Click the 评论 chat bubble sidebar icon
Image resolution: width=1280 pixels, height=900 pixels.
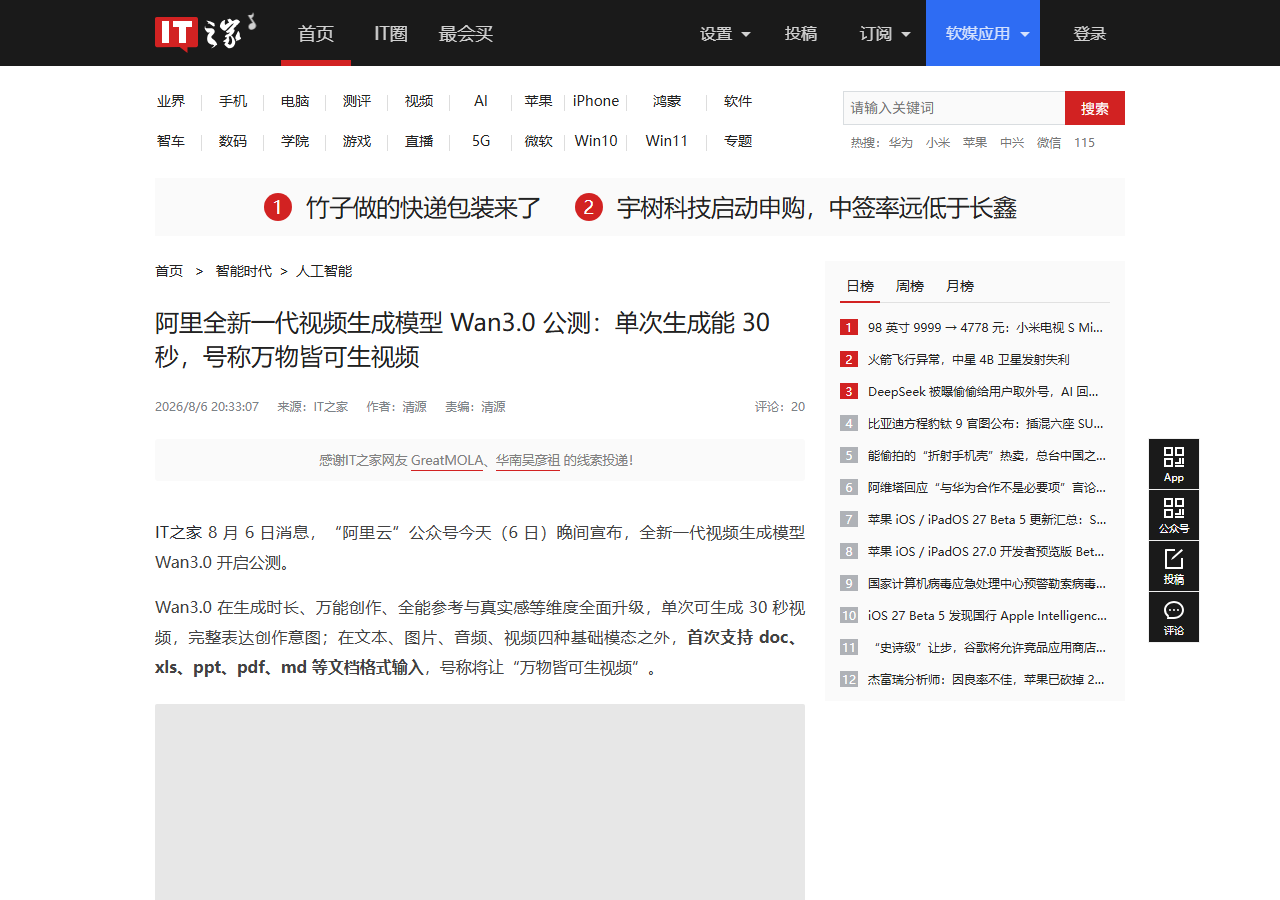pos(1174,617)
